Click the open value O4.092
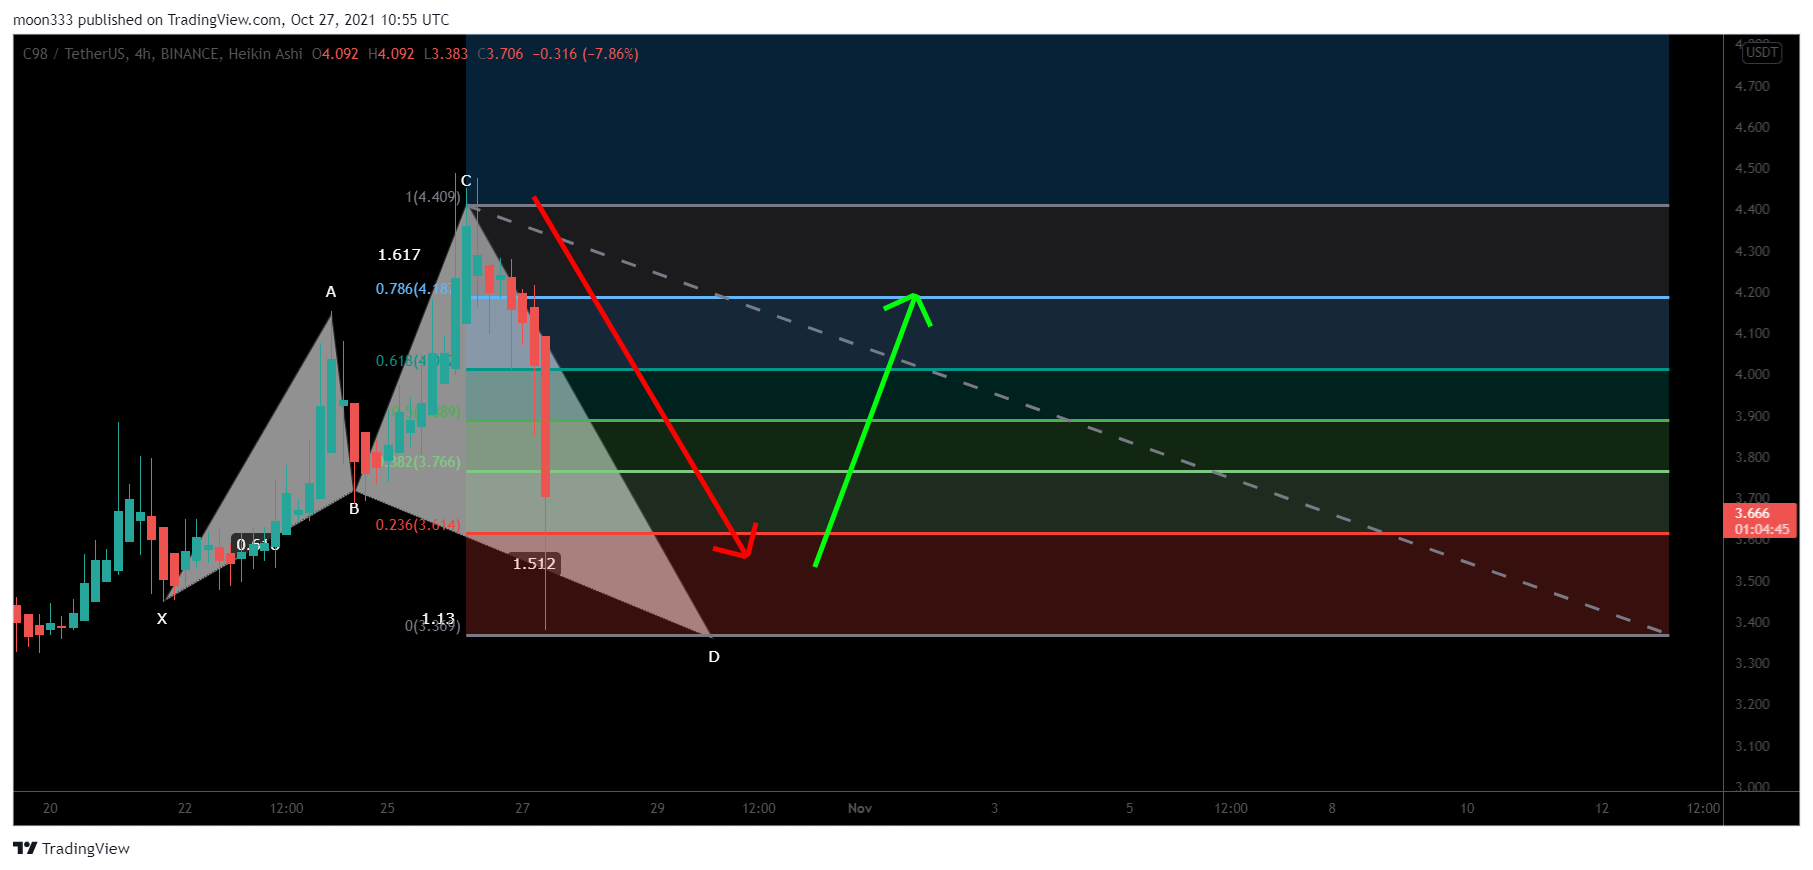The width and height of the screenshot is (1813, 870). click(x=335, y=54)
